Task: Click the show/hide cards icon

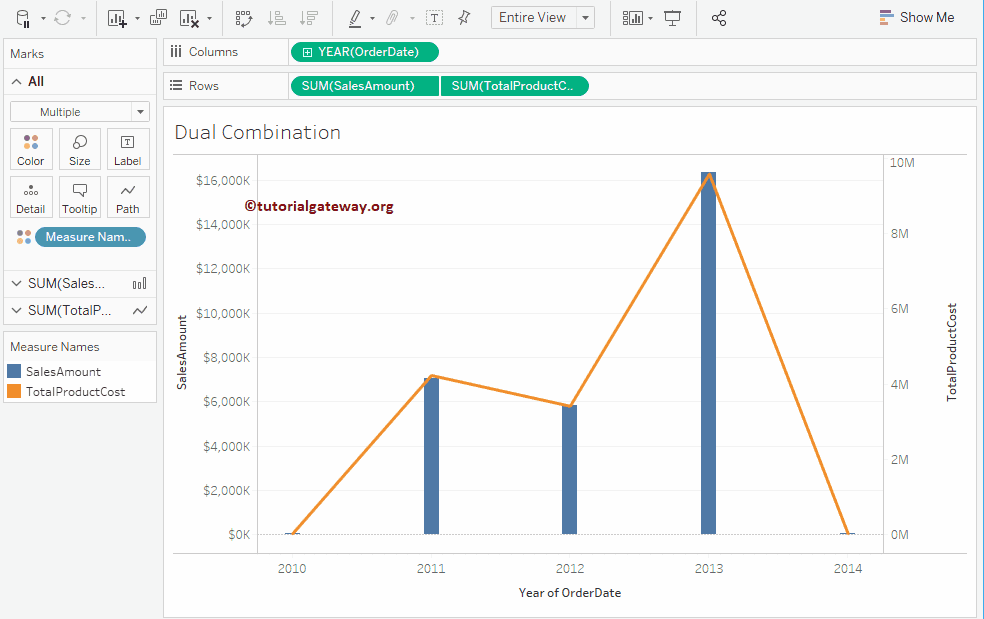Action: tap(633, 18)
